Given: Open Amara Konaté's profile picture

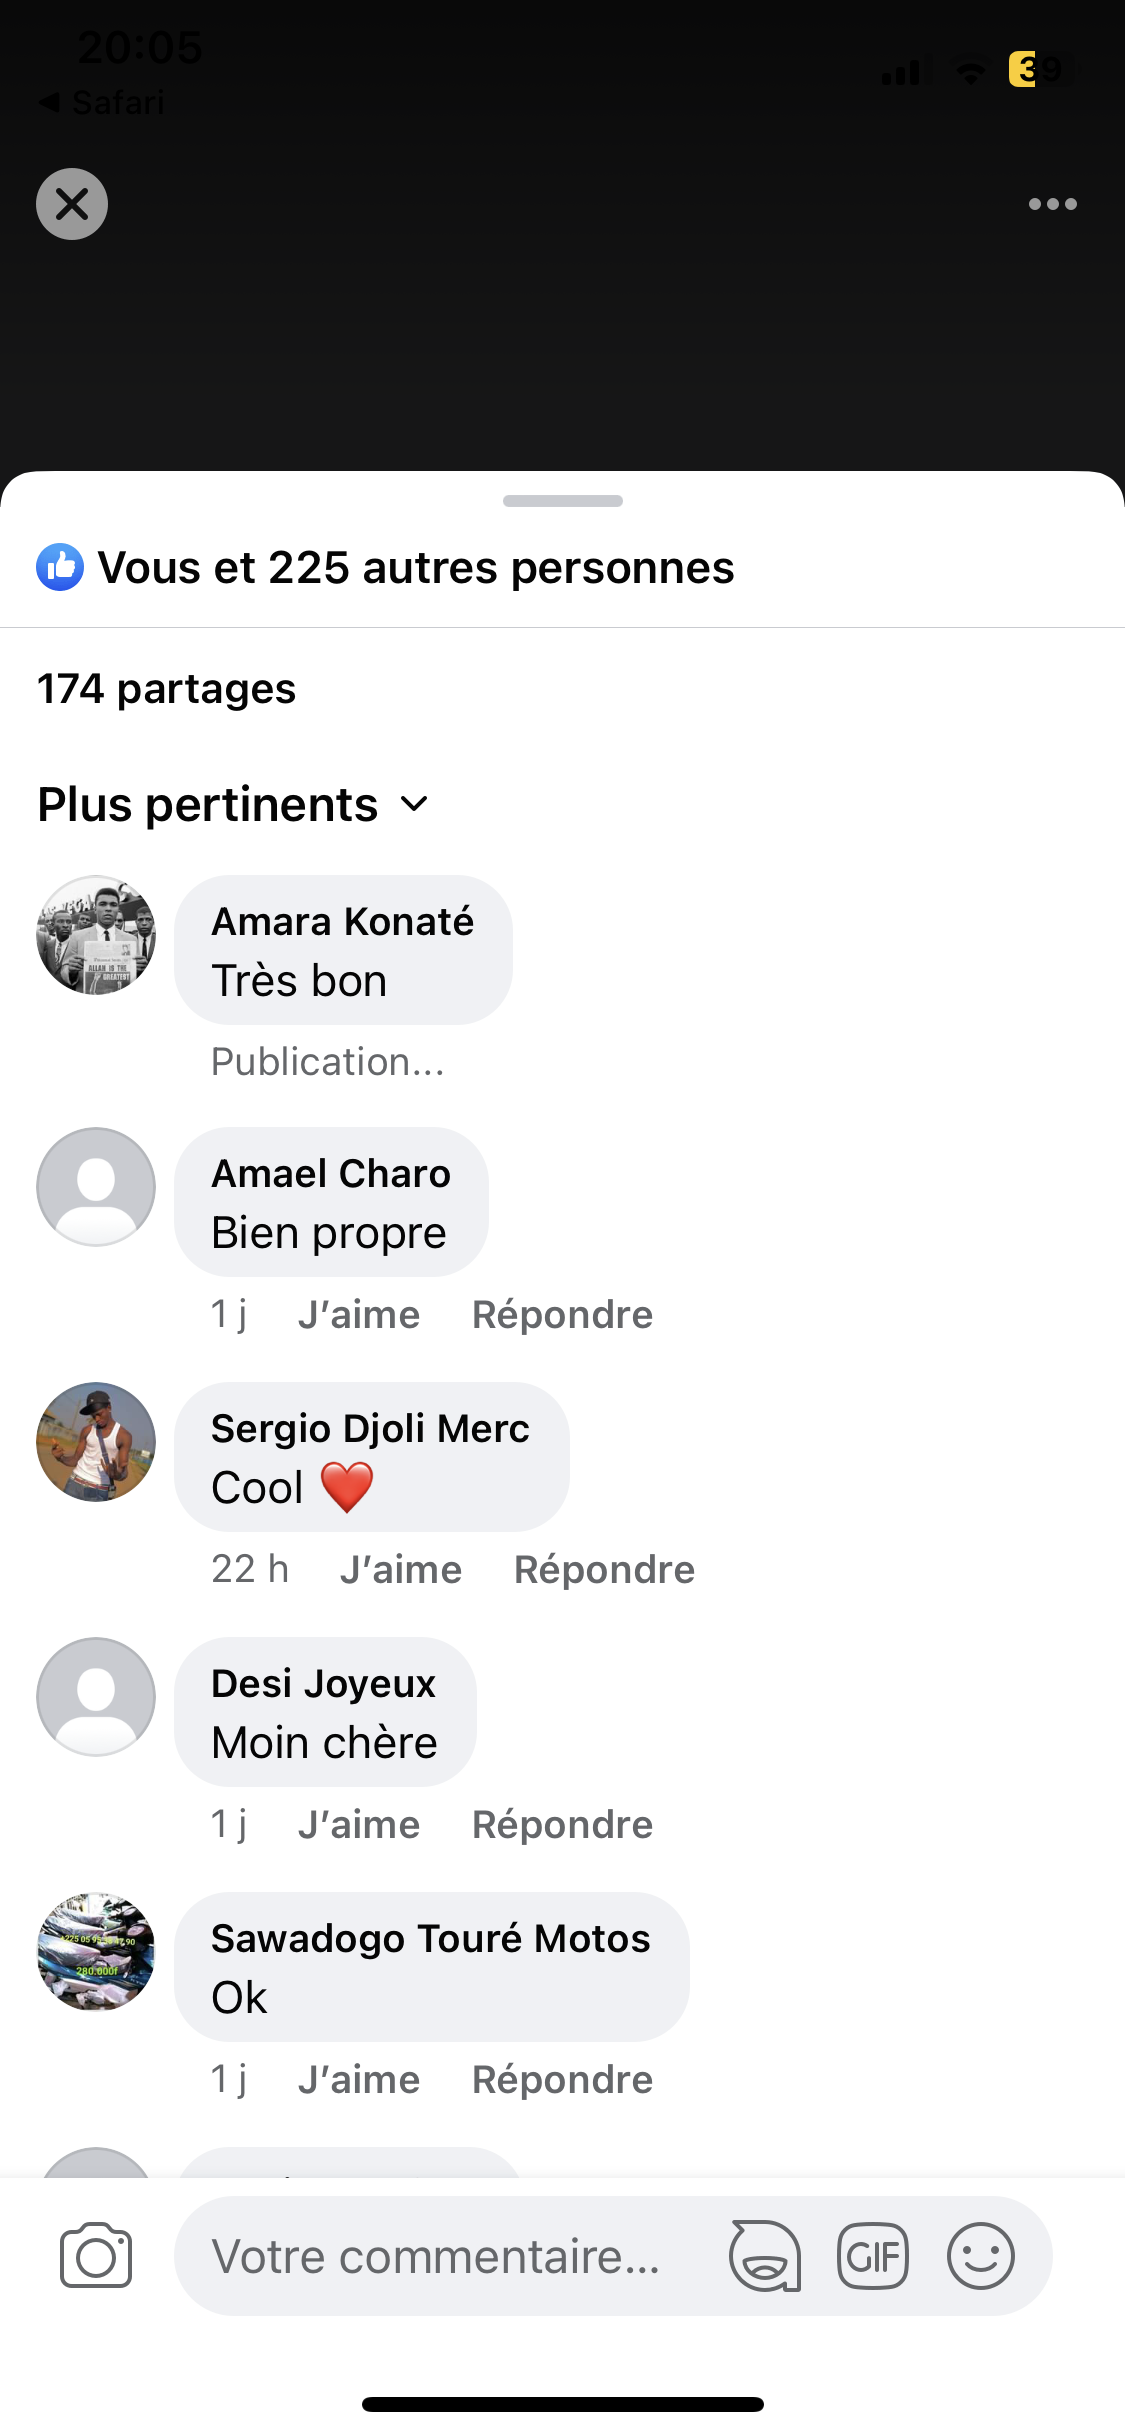Looking at the screenshot, I should point(96,935).
